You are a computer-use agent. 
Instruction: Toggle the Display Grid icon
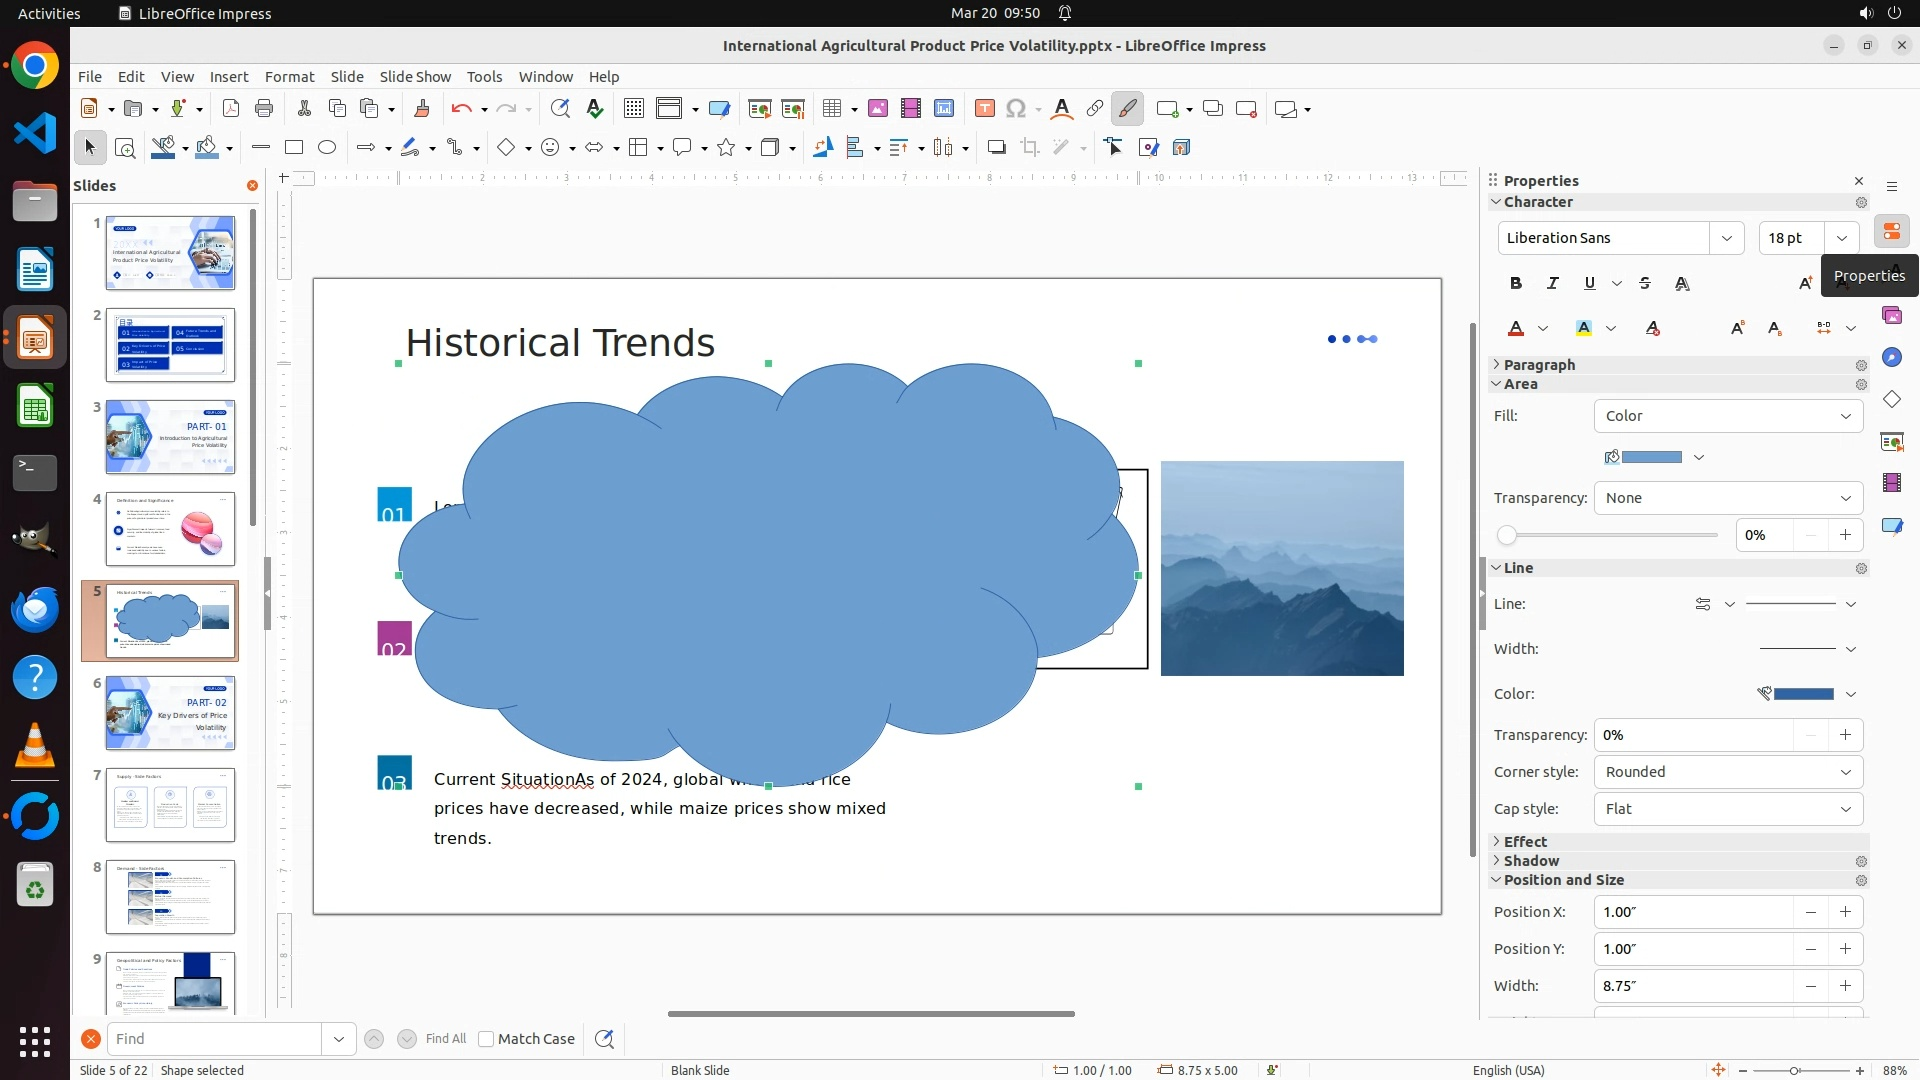(x=633, y=109)
